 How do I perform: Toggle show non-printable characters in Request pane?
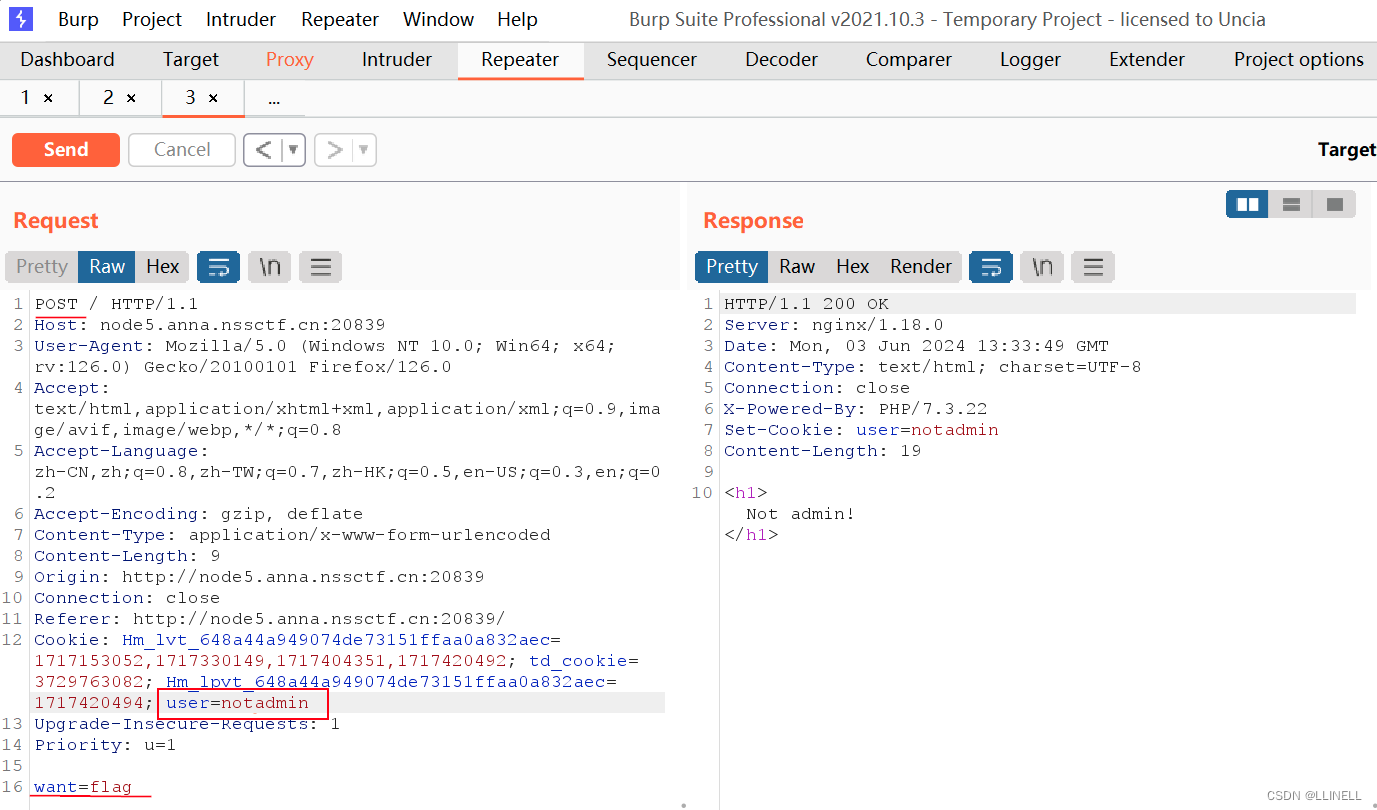pos(269,266)
